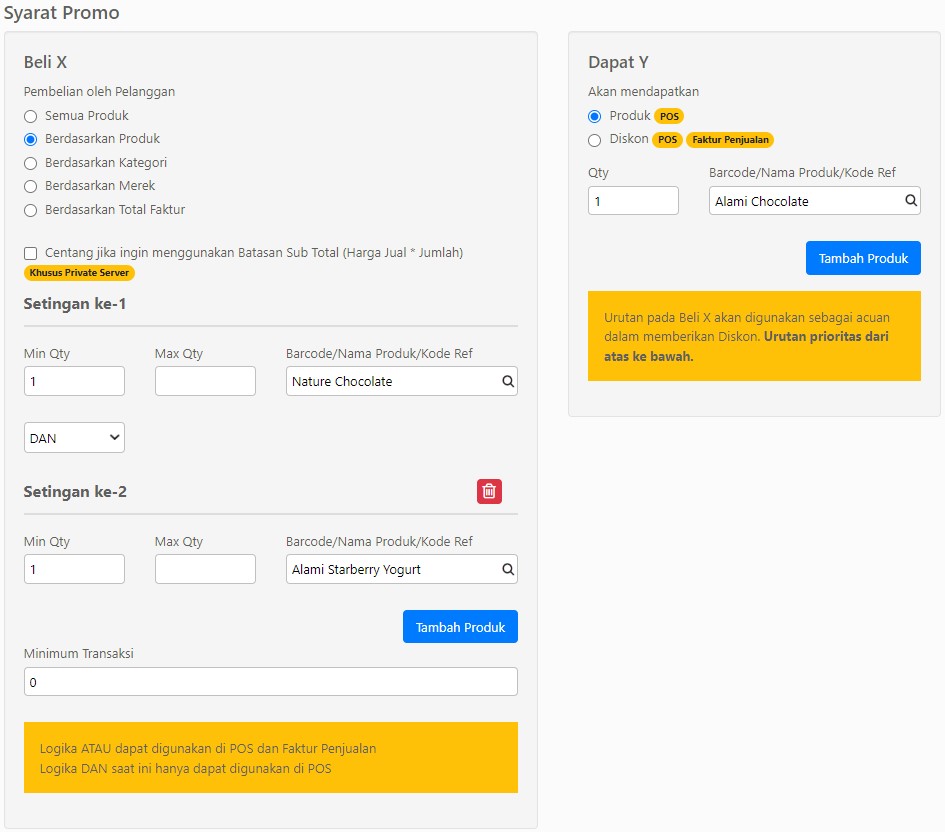Click Tambah Produk button under Dapat Y
Viewport: 945px width, 832px height.
(x=863, y=258)
